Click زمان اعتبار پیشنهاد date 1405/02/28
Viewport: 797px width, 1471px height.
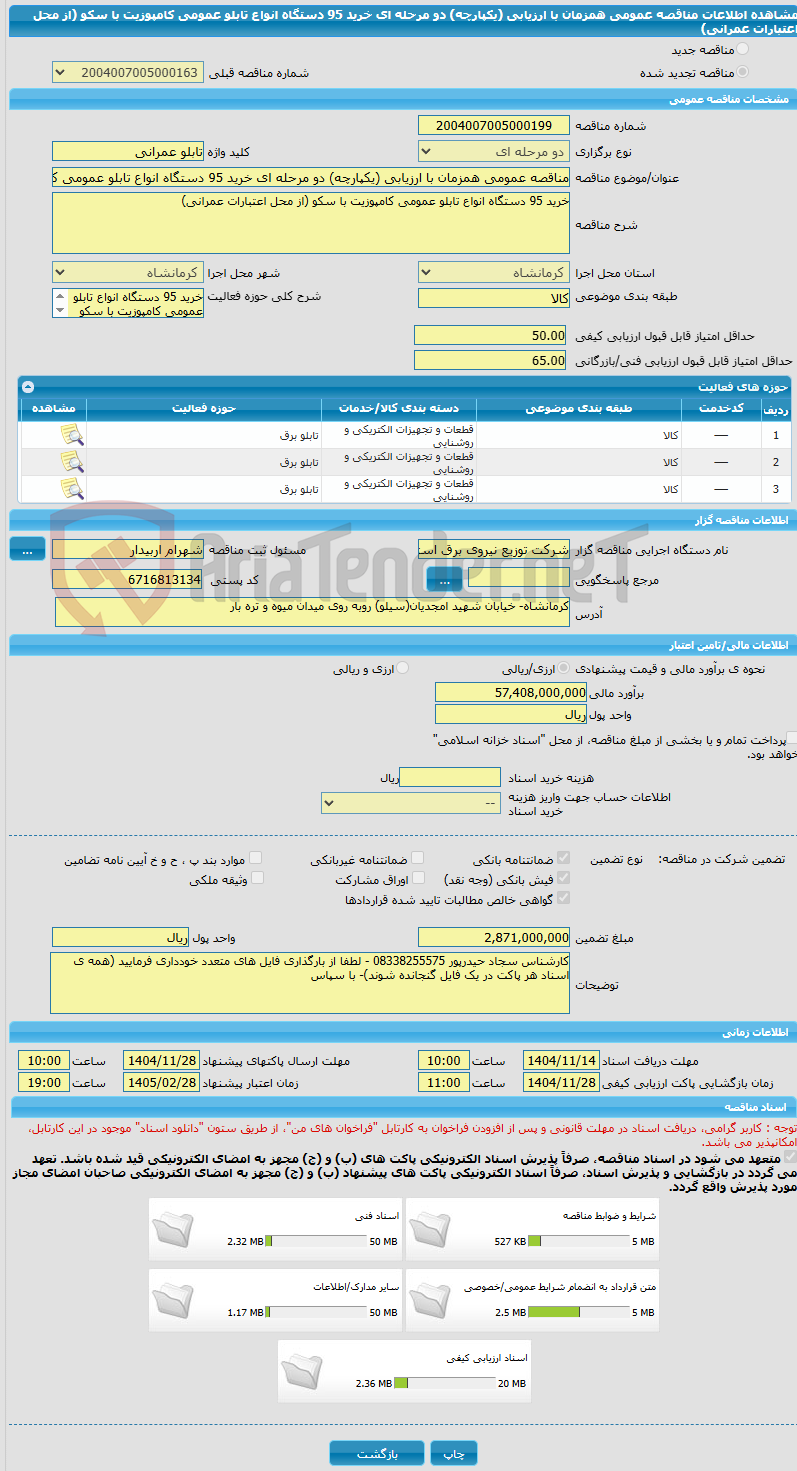click(x=161, y=1082)
